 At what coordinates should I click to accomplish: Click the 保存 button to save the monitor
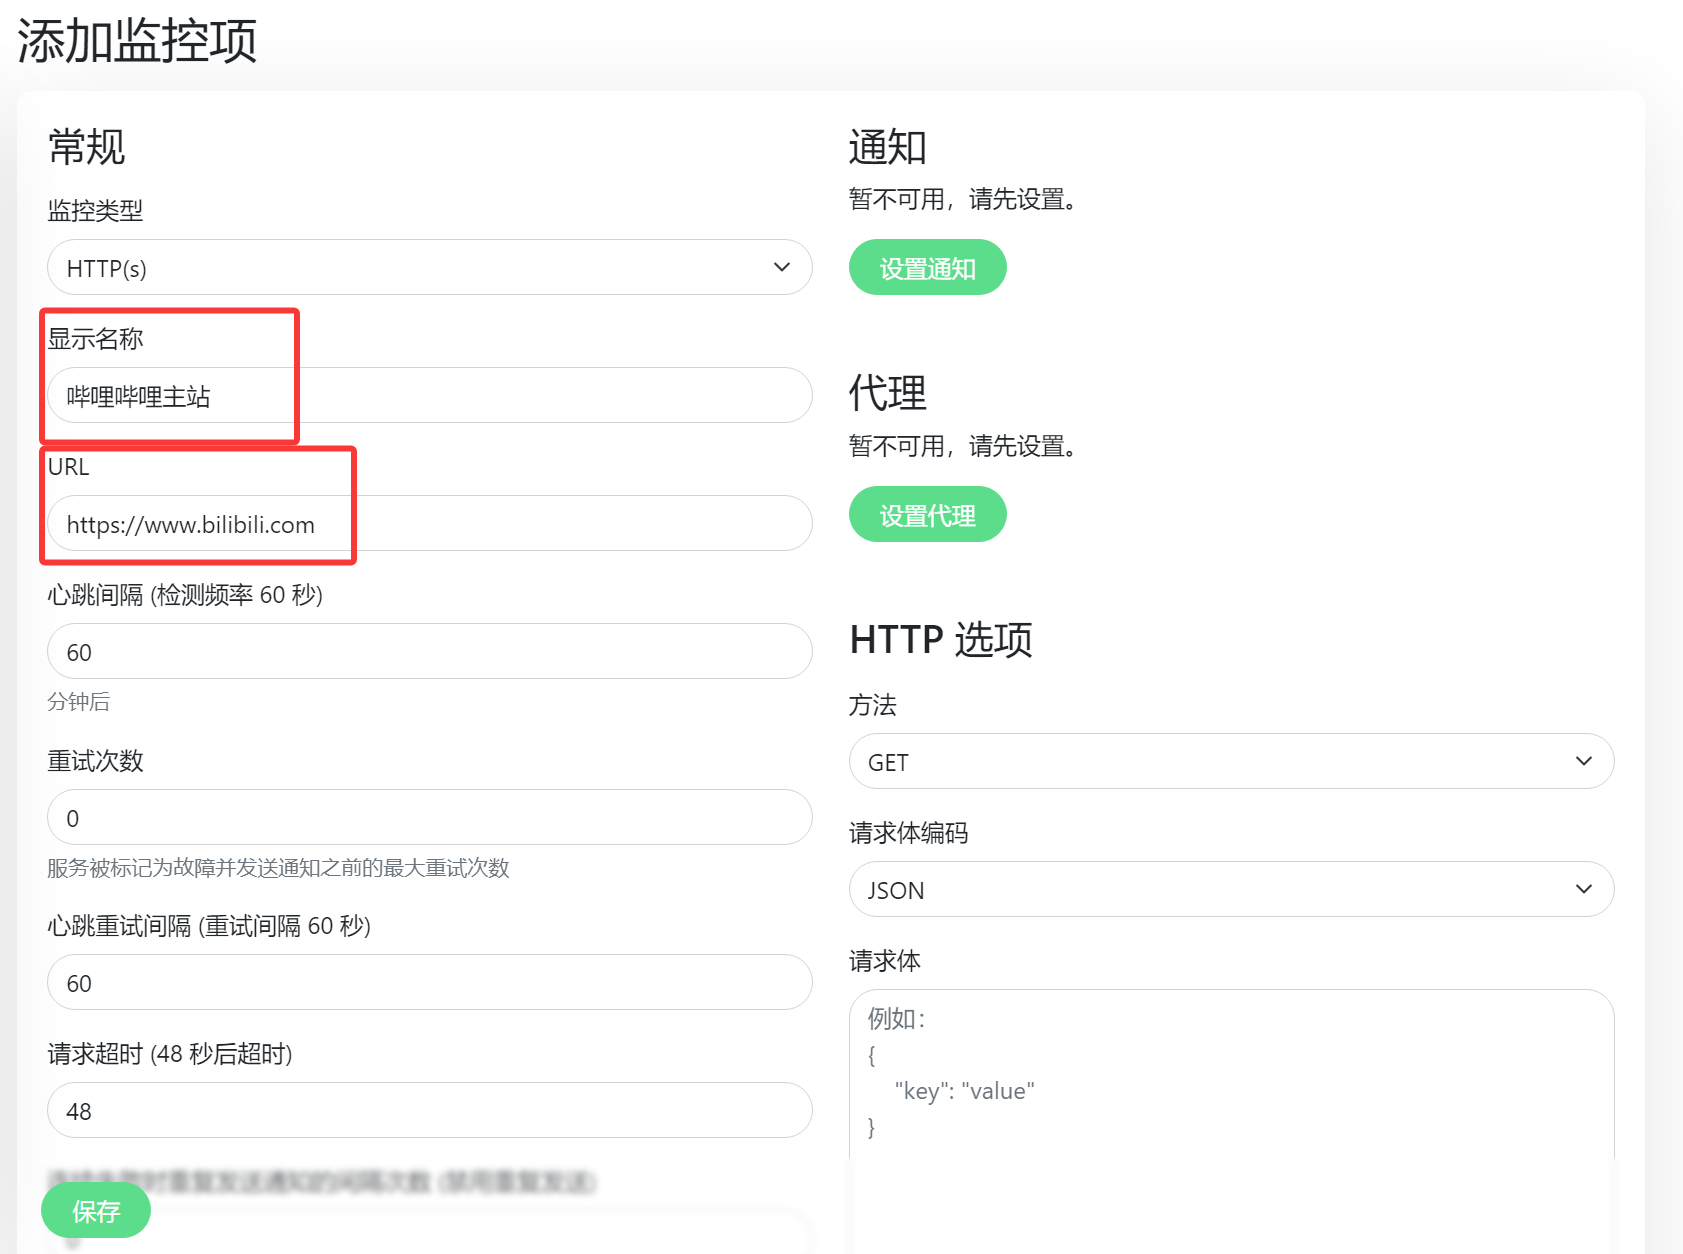pyautogui.click(x=95, y=1210)
